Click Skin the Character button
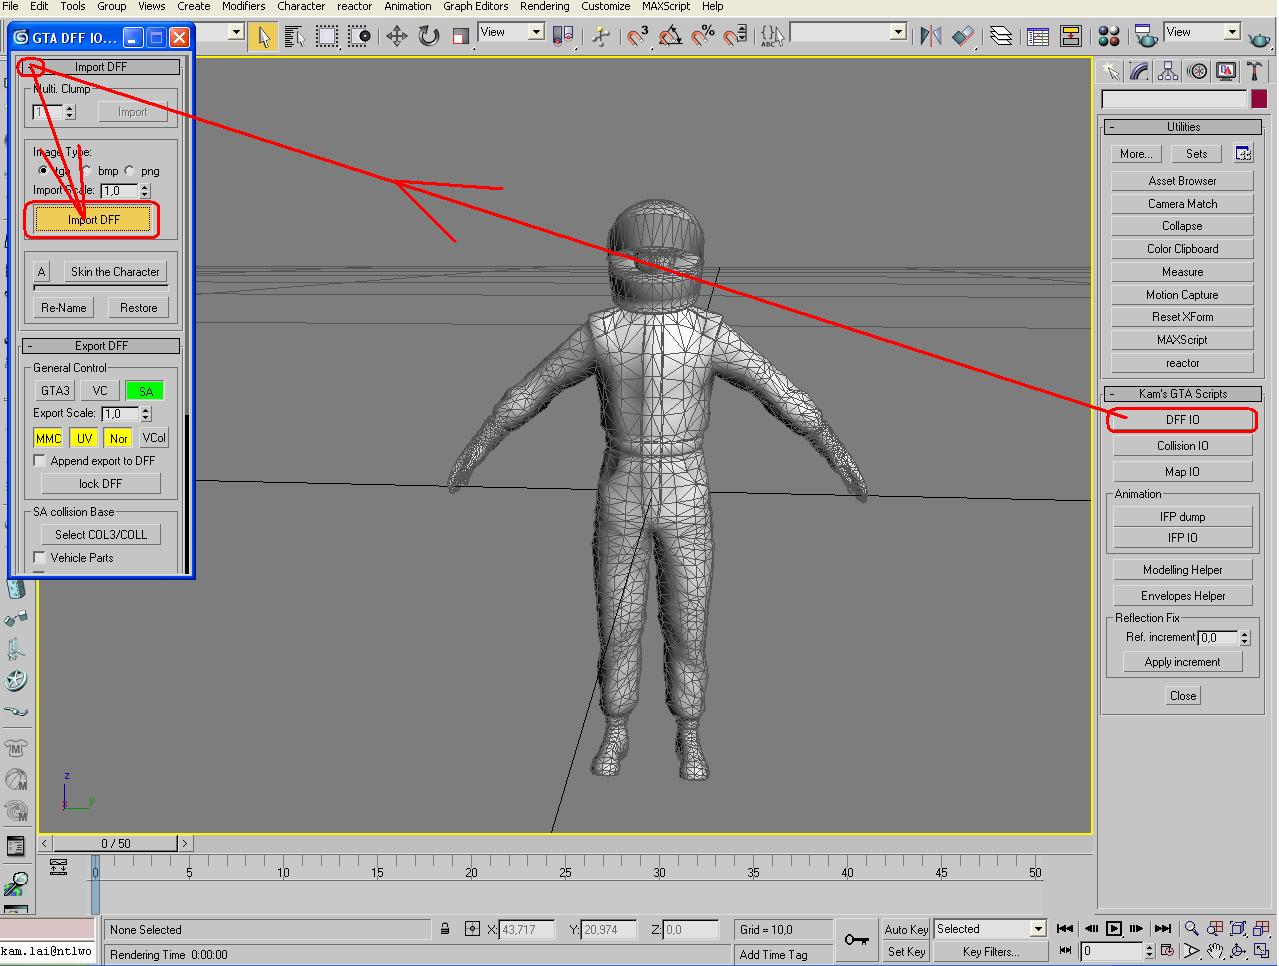Viewport: 1279px width, 966px height. coord(115,272)
